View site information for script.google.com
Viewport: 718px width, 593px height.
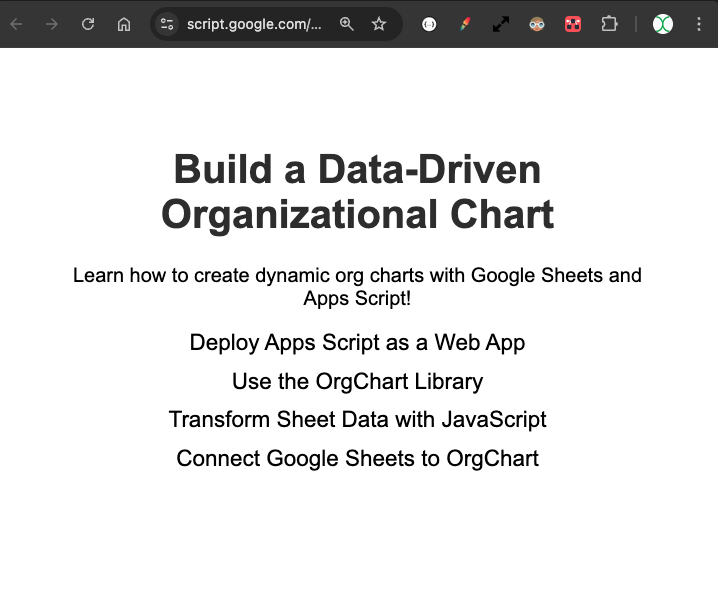[x=167, y=24]
